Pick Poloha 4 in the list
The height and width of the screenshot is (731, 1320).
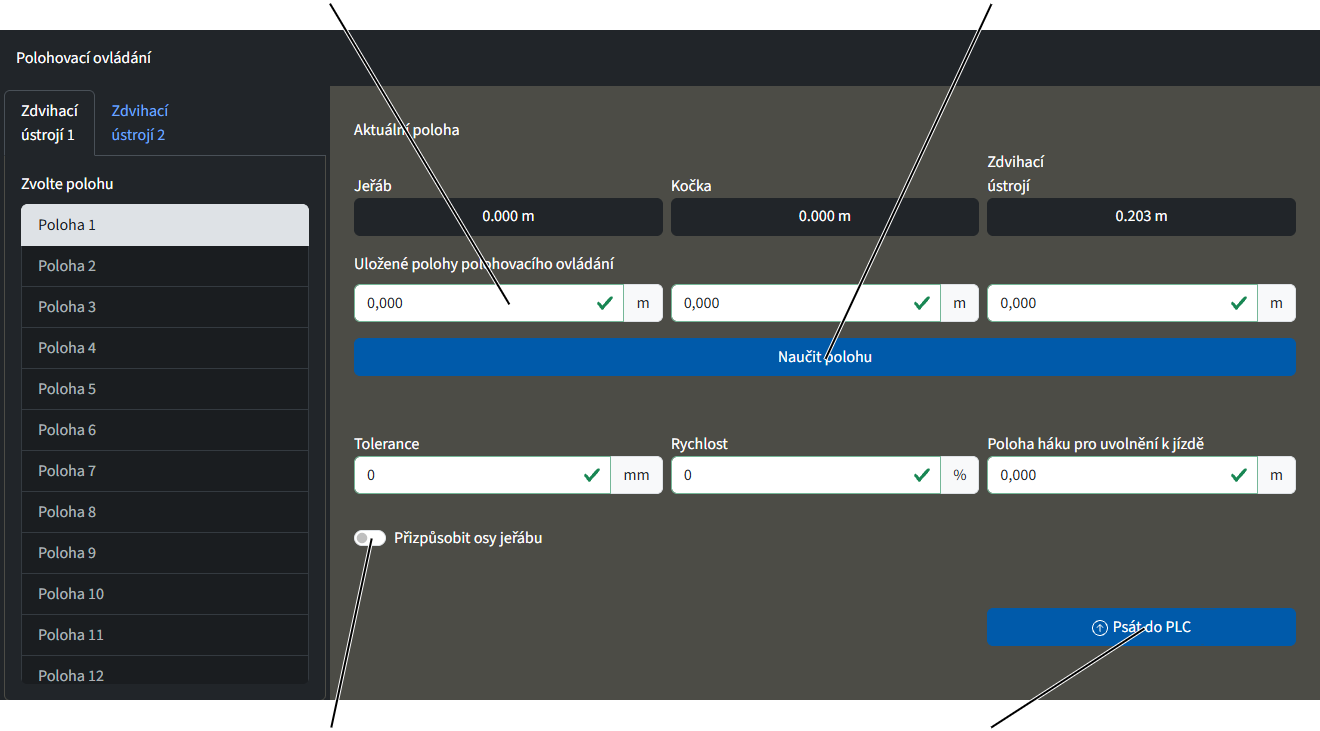click(x=165, y=348)
